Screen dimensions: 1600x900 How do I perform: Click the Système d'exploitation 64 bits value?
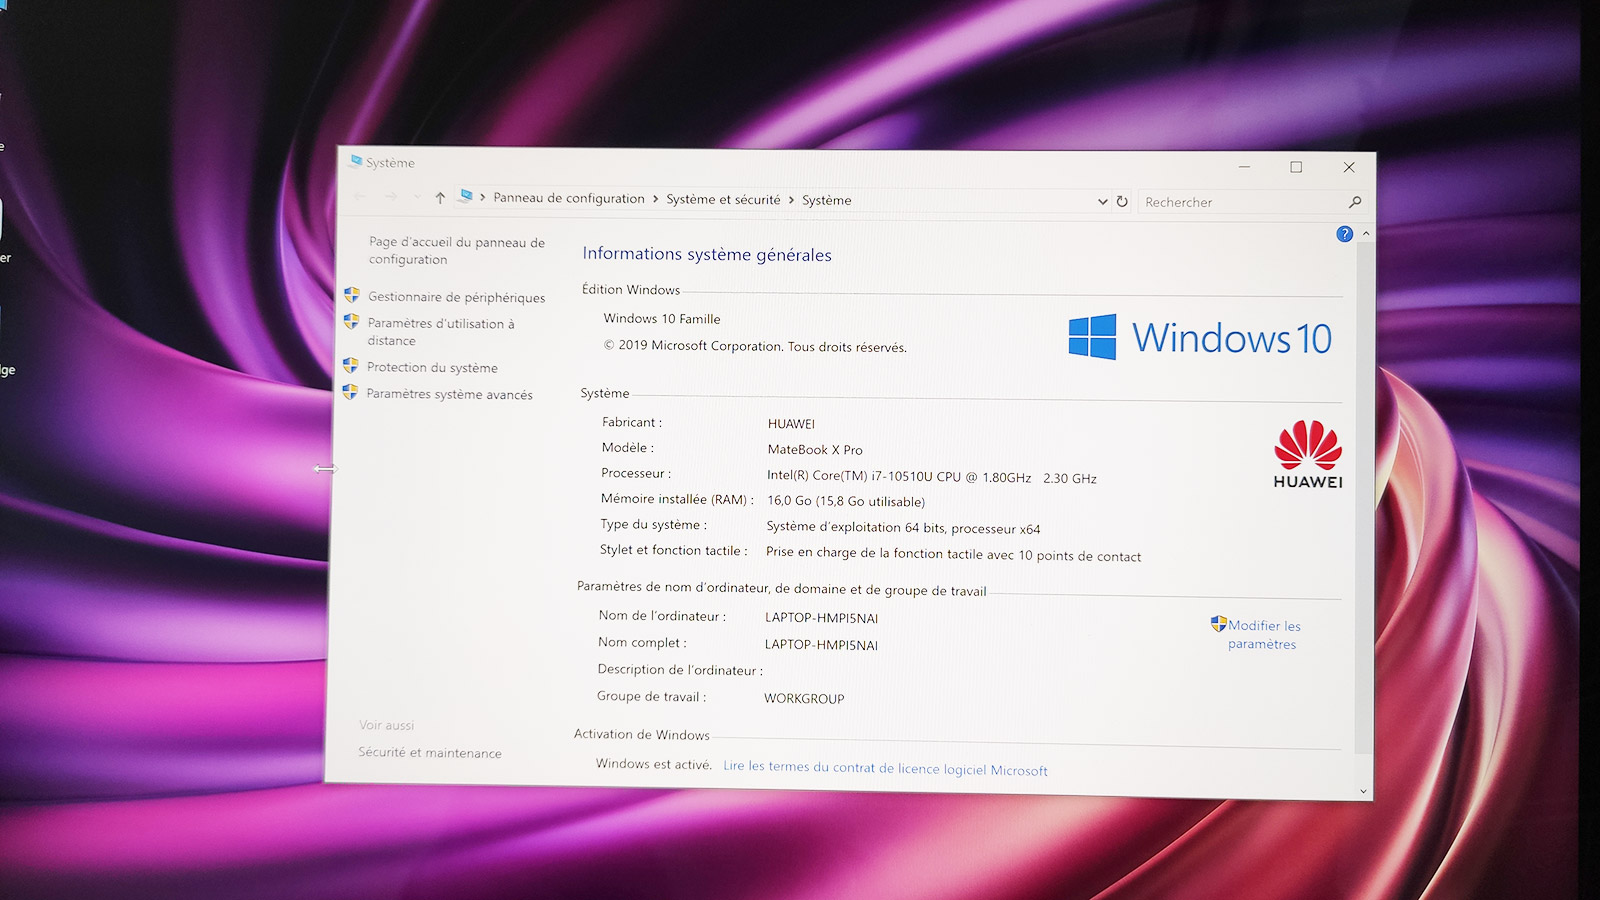(x=903, y=527)
